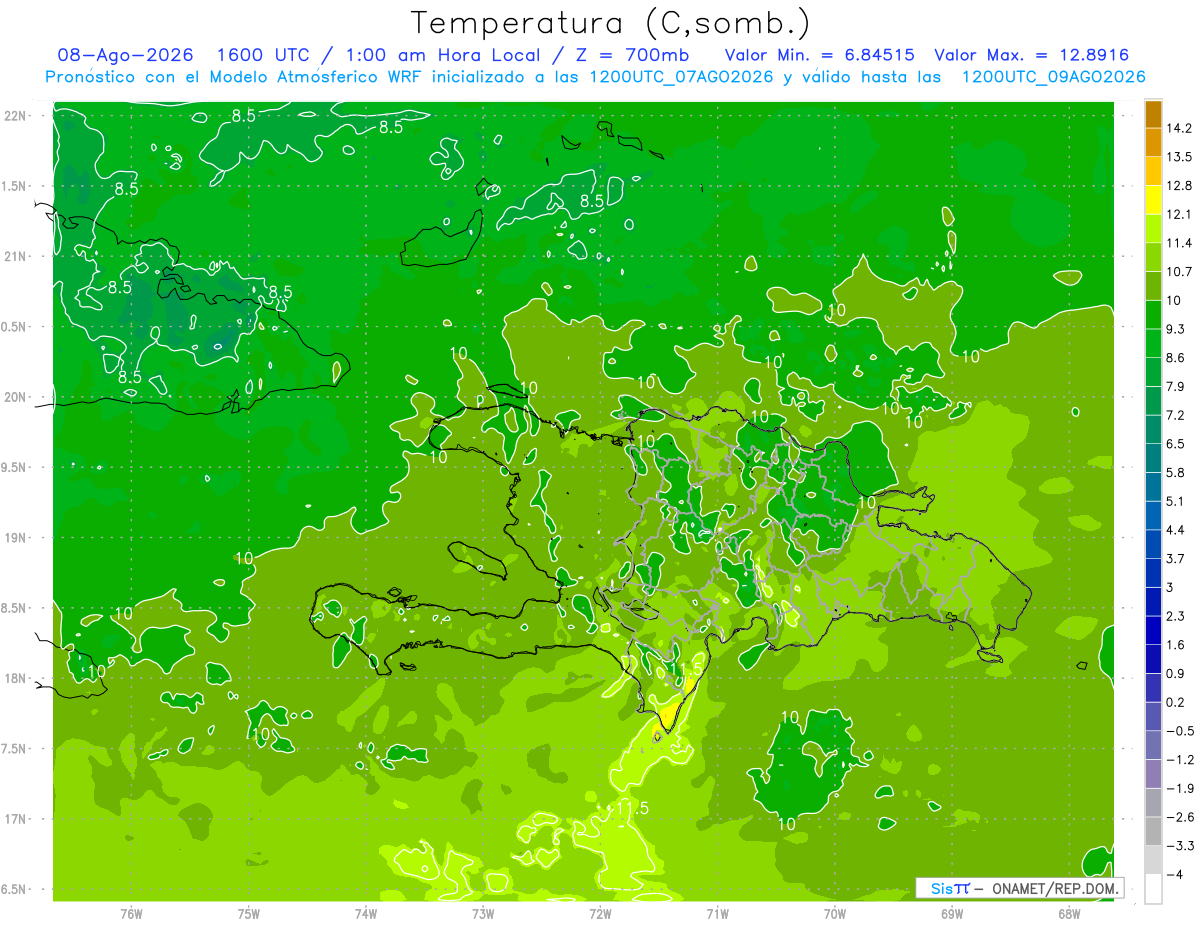
Task: Click the '5.1' colorbar value
Action: pos(1176,502)
